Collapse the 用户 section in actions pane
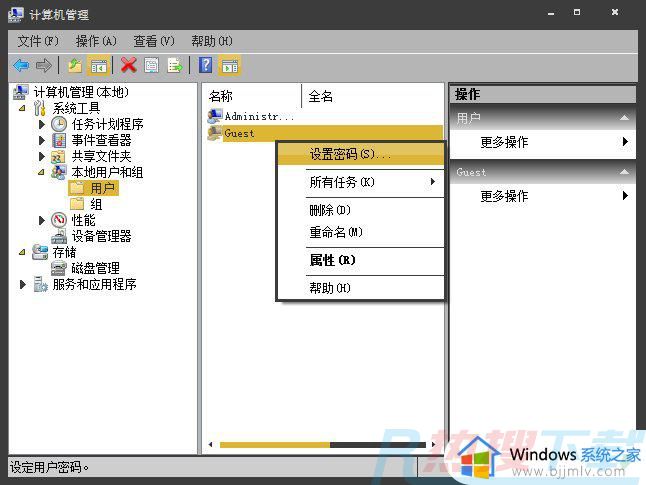This screenshot has width=646, height=485. click(624, 118)
